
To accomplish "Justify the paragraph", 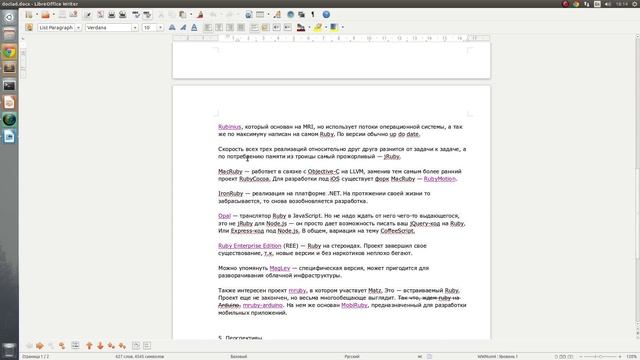I will click(x=241, y=27).
